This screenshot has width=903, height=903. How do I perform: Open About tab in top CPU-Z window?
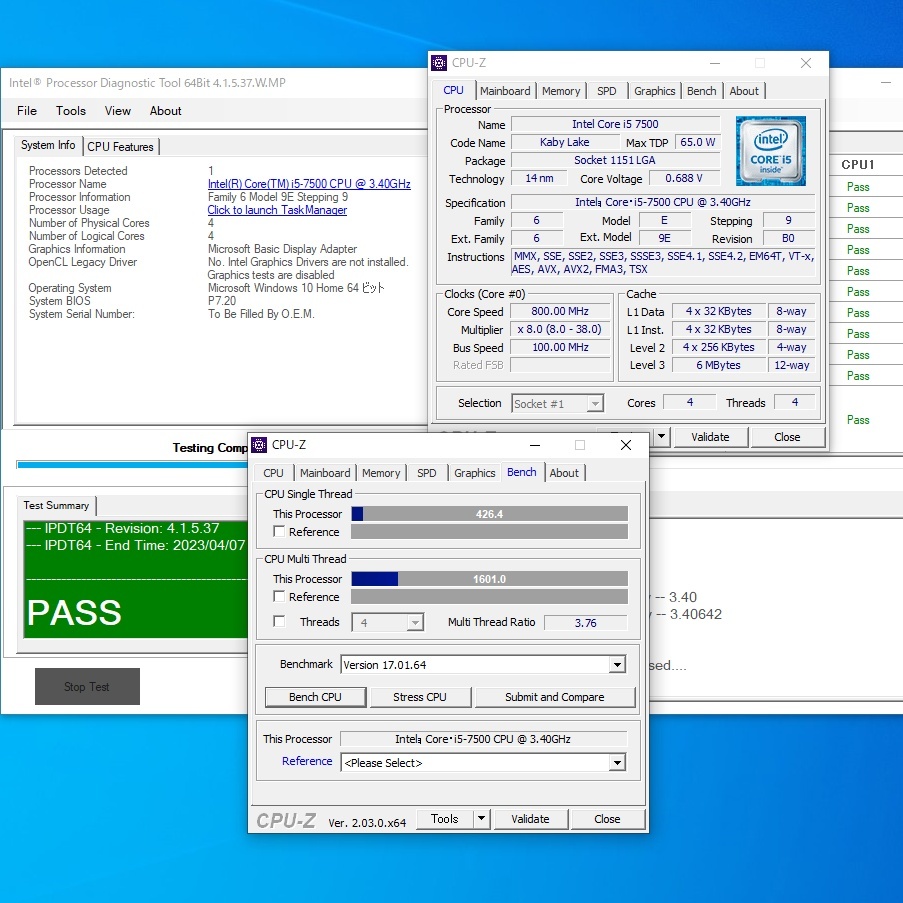(744, 91)
